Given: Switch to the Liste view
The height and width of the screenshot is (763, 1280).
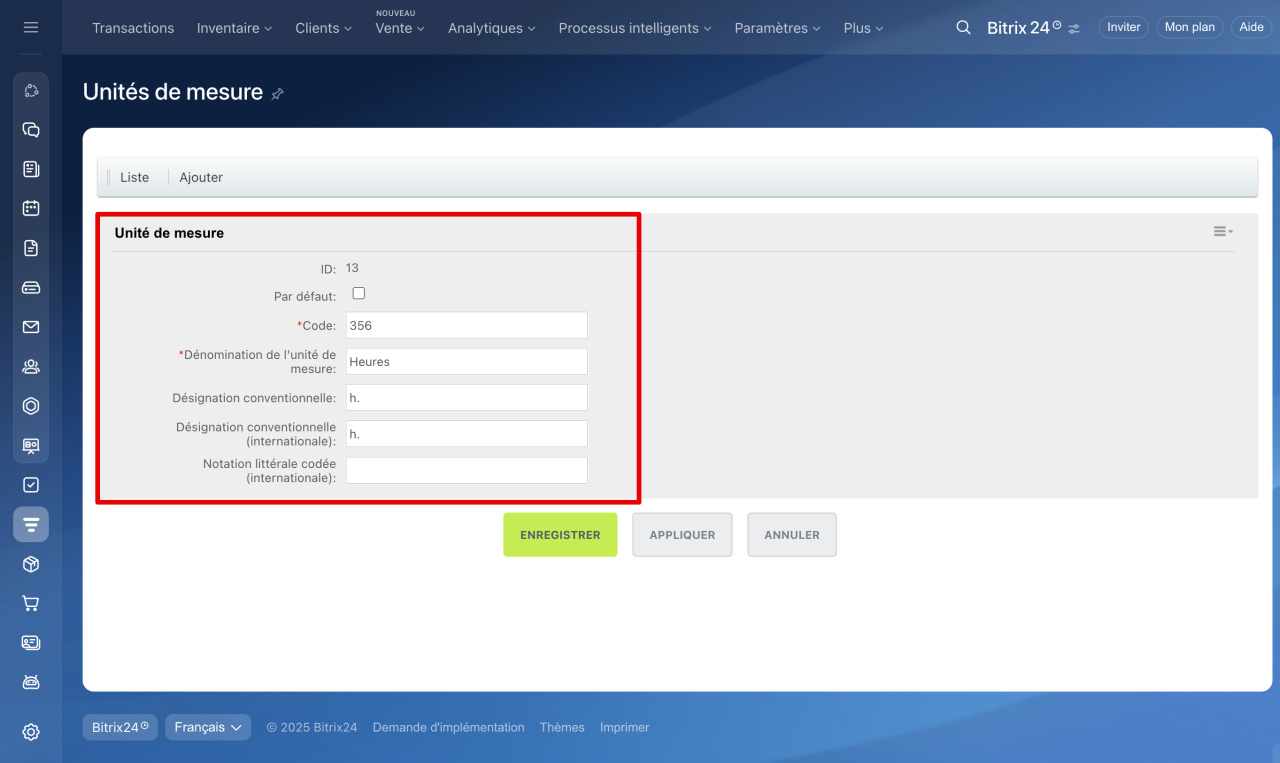Looking at the screenshot, I should pyautogui.click(x=134, y=177).
